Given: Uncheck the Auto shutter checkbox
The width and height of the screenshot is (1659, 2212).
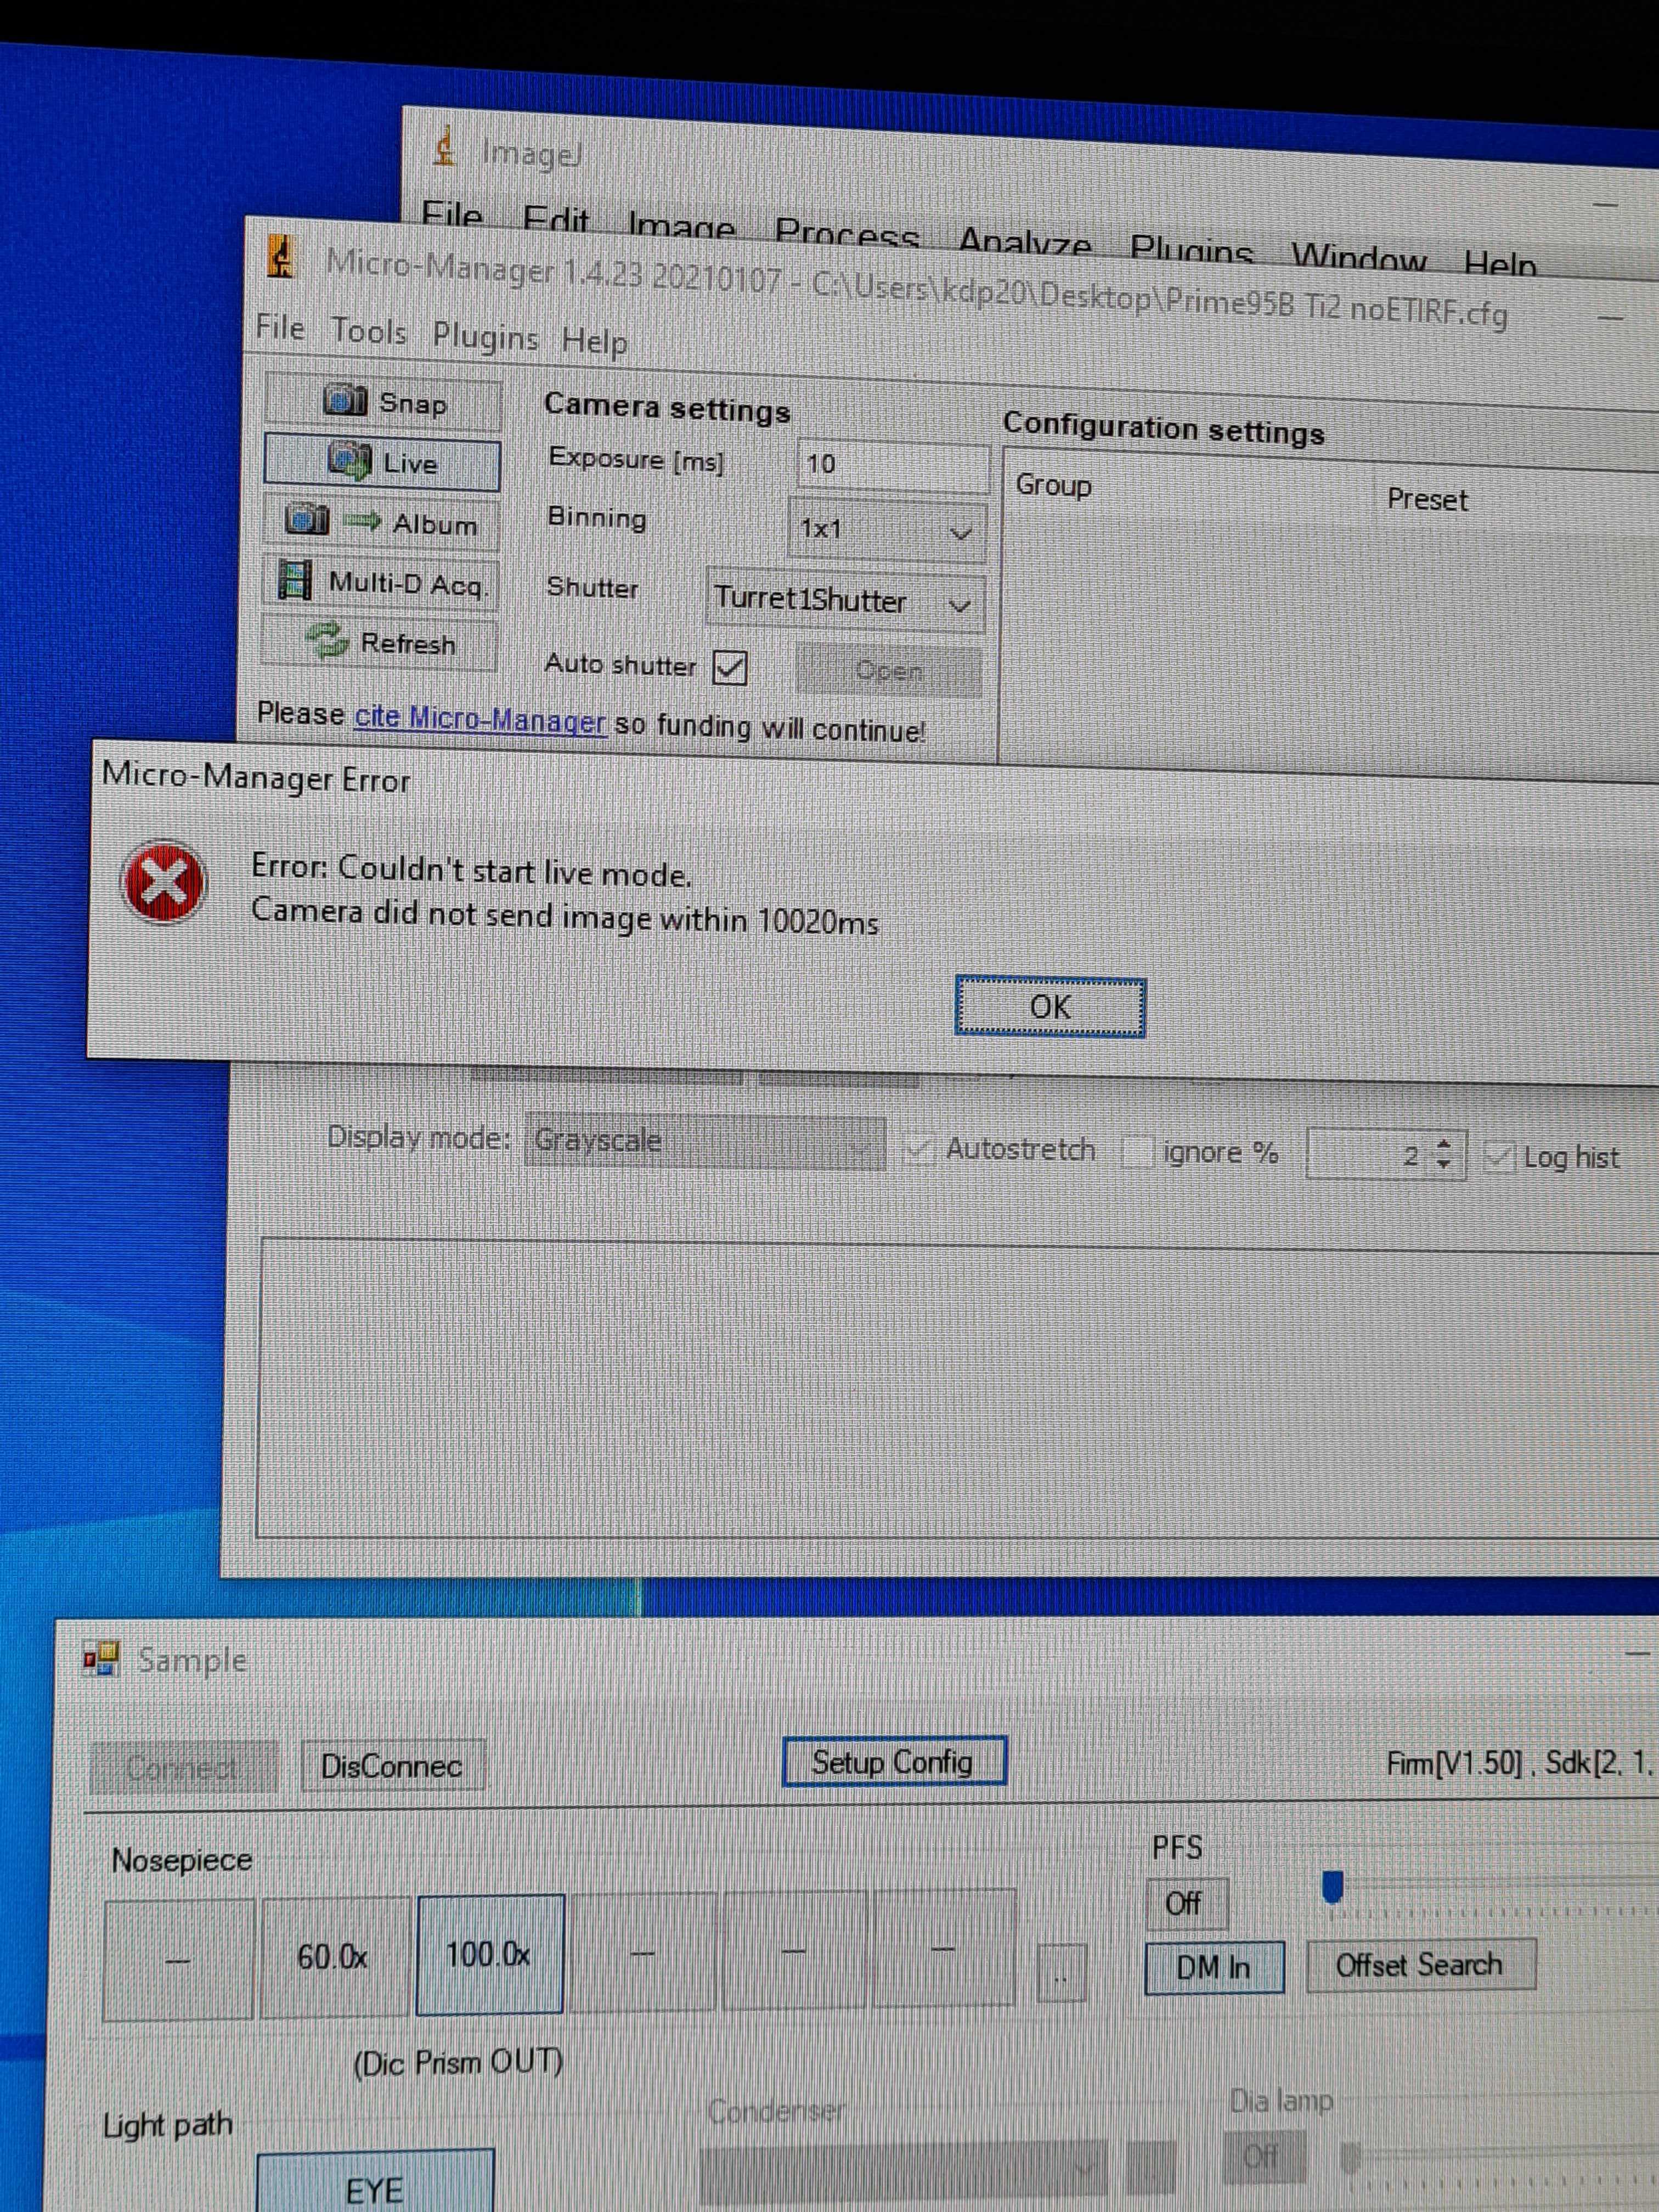Looking at the screenshot, I should point(730,667).
